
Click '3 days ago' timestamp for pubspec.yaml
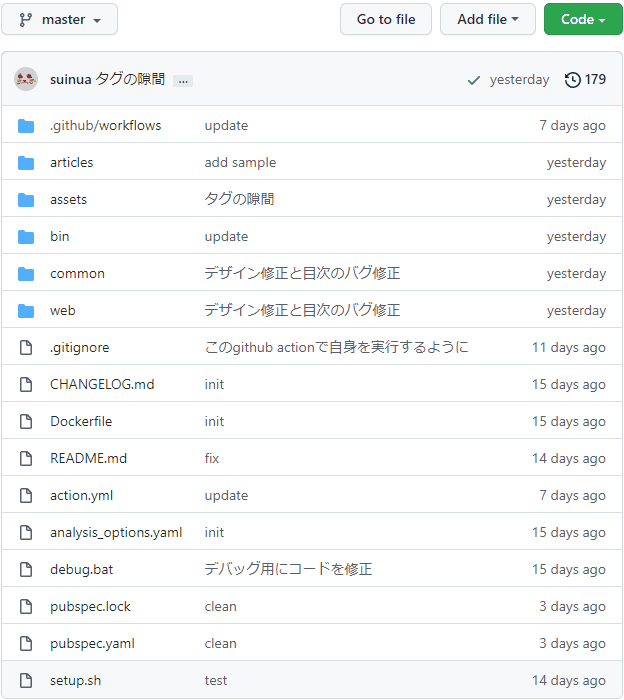(x=572, y=644)
